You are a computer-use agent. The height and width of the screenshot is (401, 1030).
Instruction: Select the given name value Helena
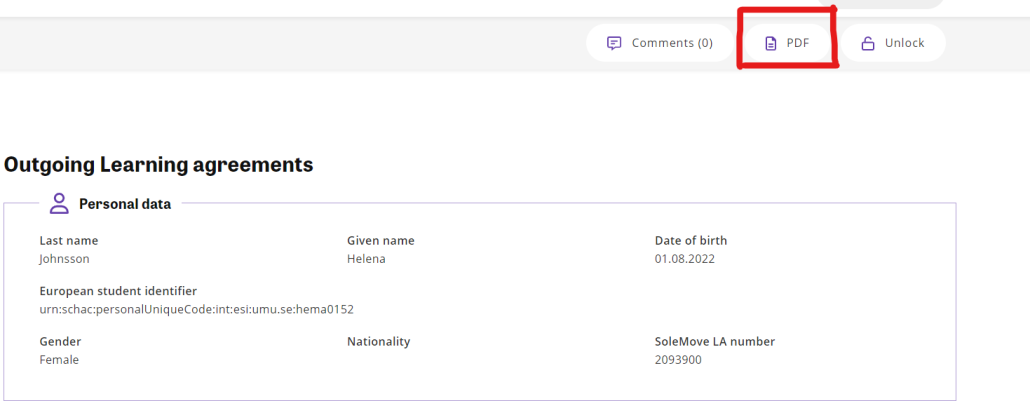pos(366,259)
